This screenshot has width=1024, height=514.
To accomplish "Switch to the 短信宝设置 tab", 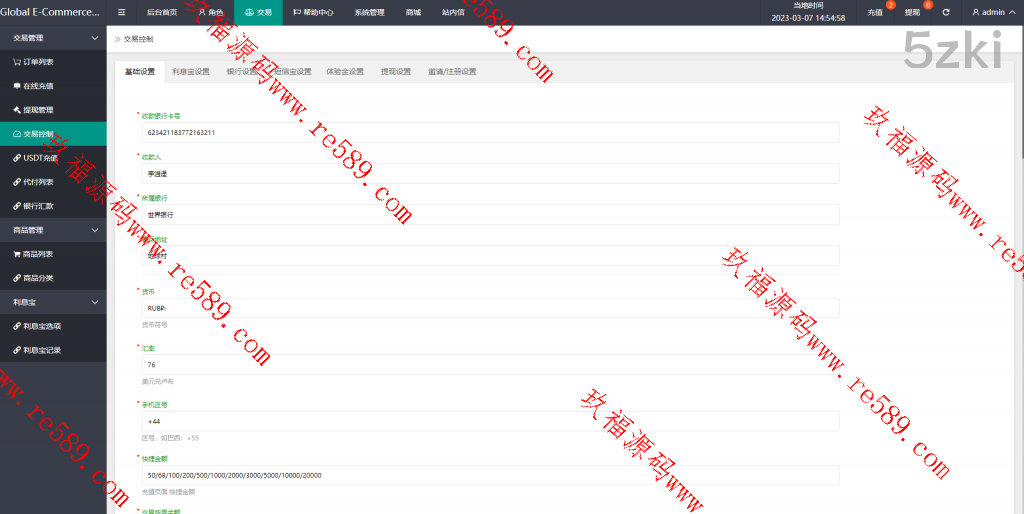I will click(293, 72).
